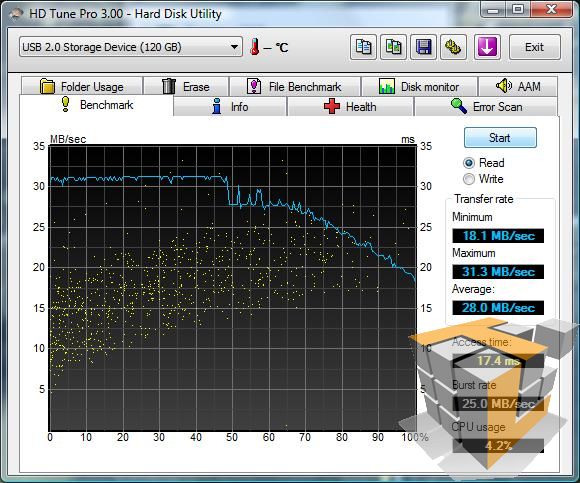Viewport: 580px width, 483px height.
Task: Click the Start benchmark button
Action: [x=500, y=138]
